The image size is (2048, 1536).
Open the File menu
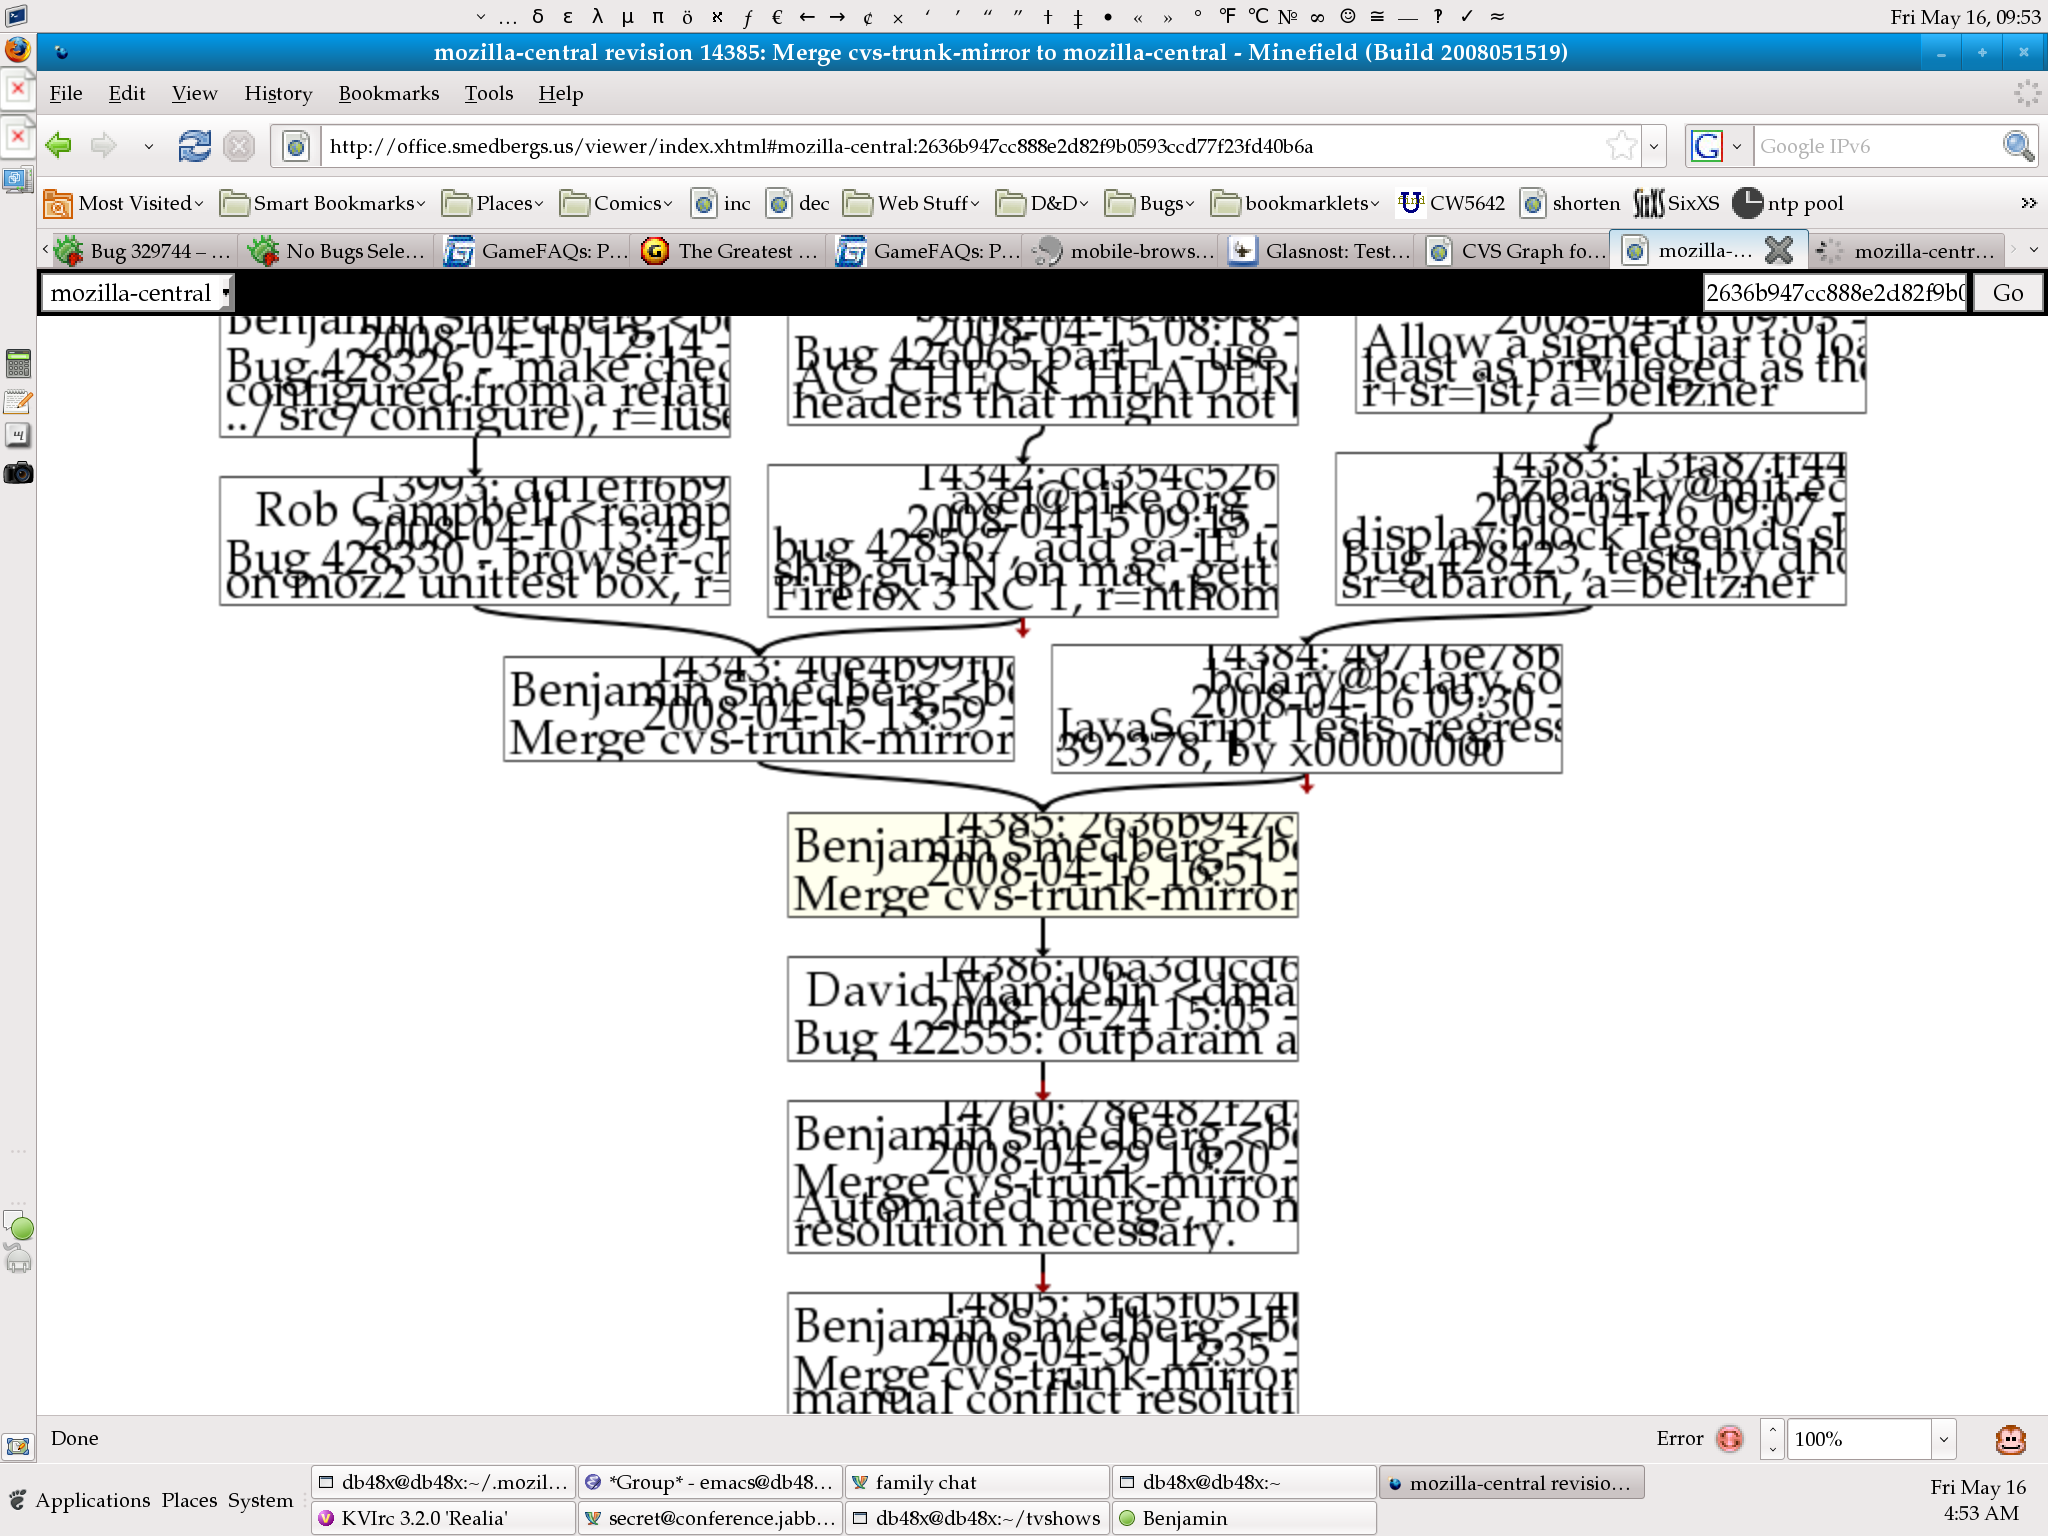66,93
